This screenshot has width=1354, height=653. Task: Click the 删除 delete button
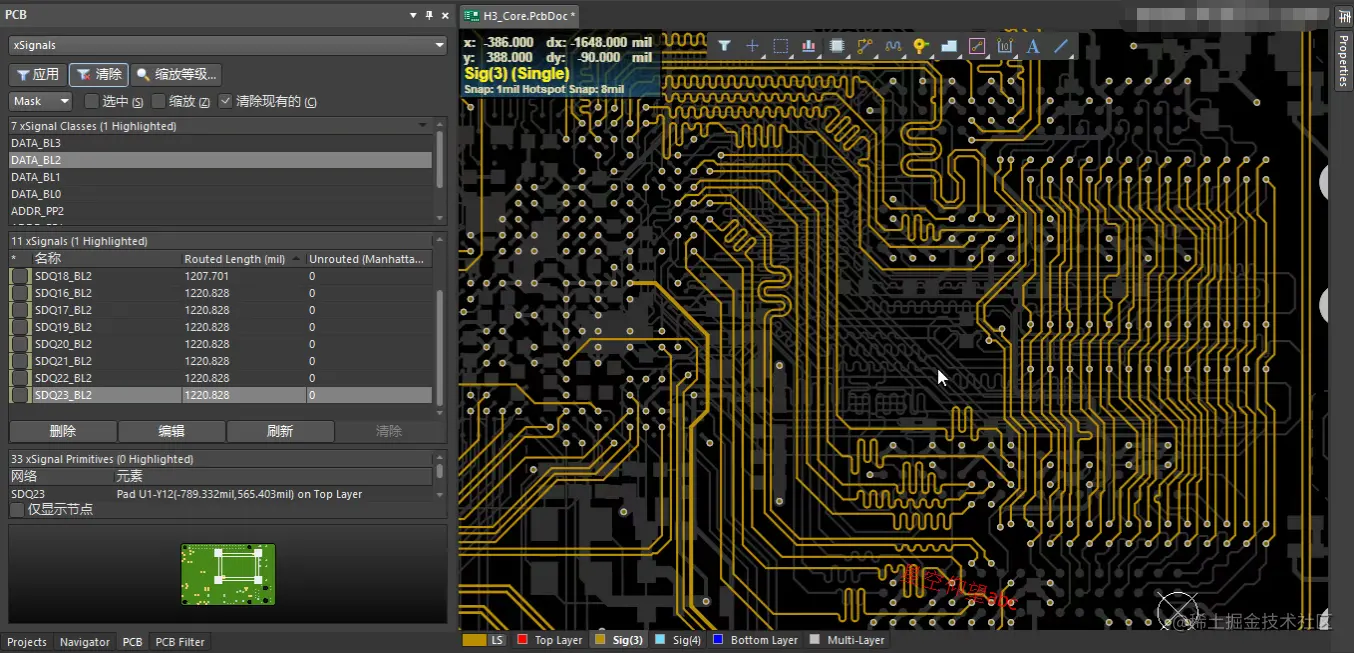coord(62,431)
